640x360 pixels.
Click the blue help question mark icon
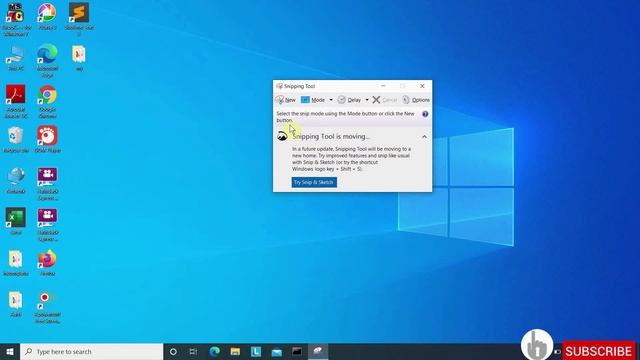click(425, 114)
